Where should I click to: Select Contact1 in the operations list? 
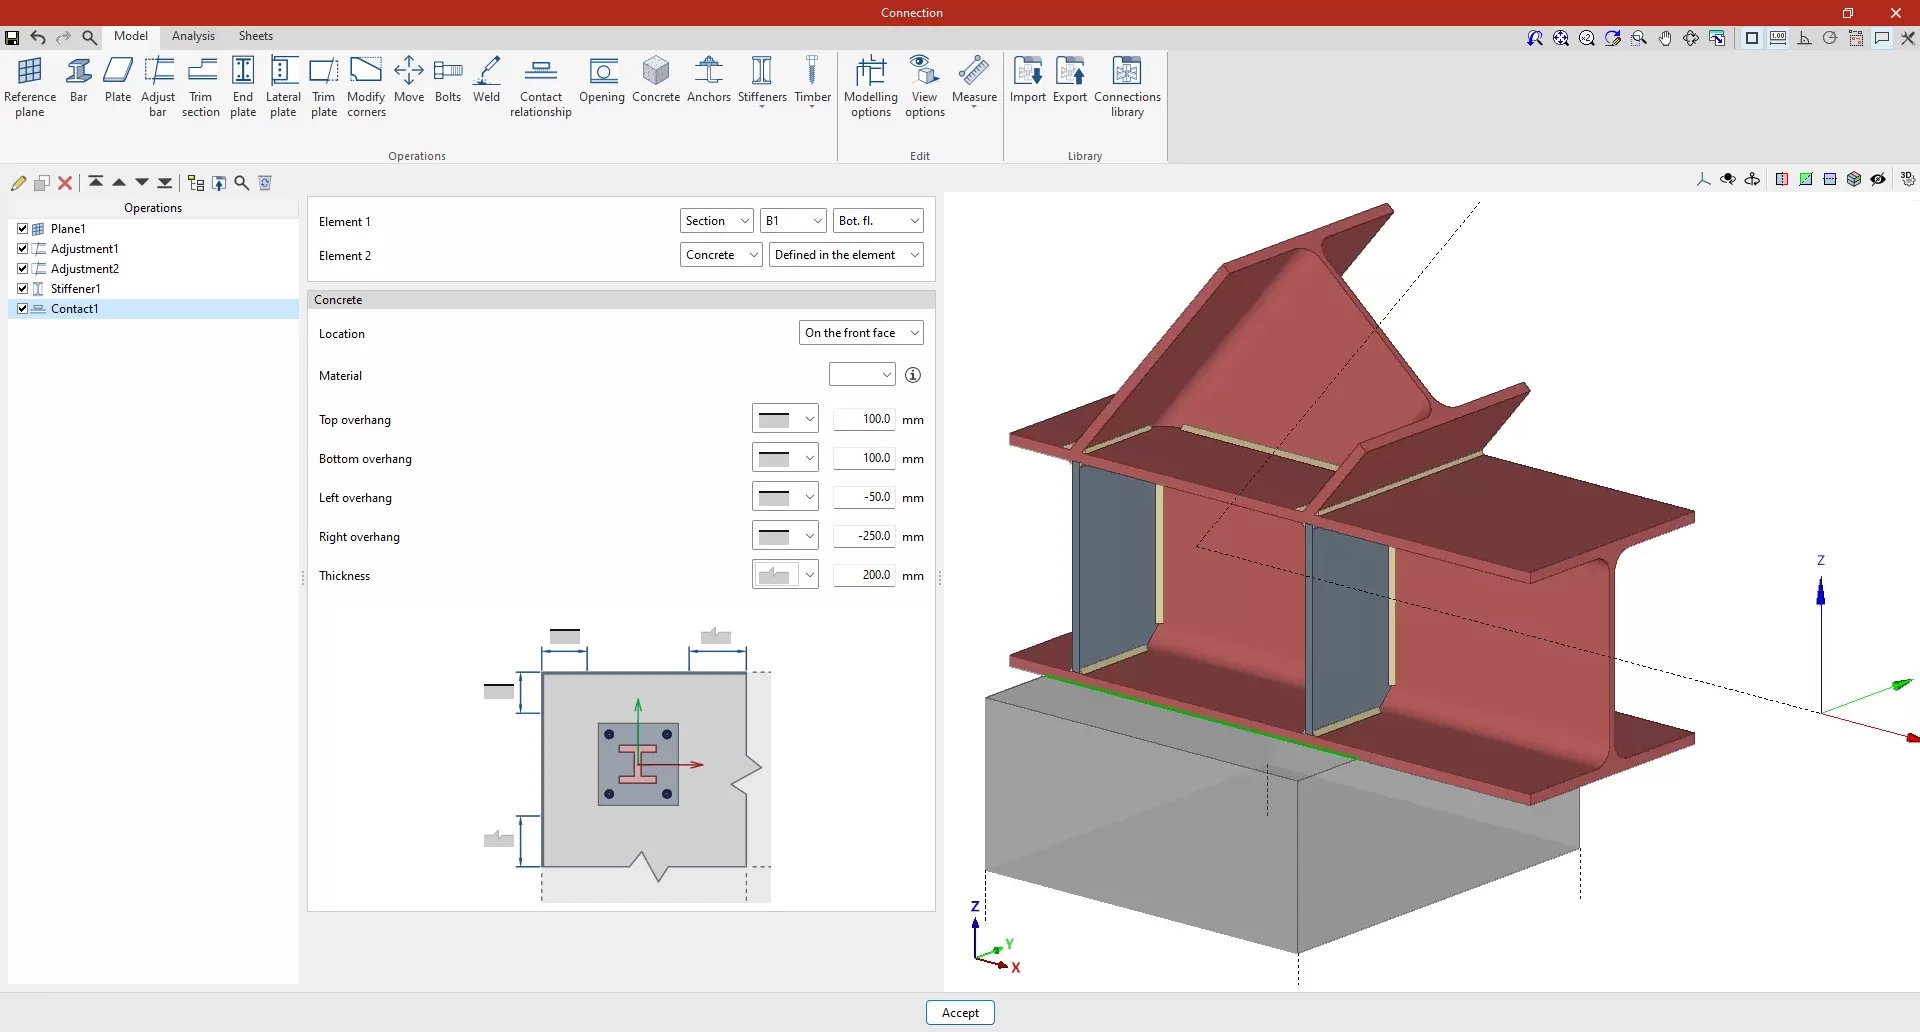[x=75, y=309]
